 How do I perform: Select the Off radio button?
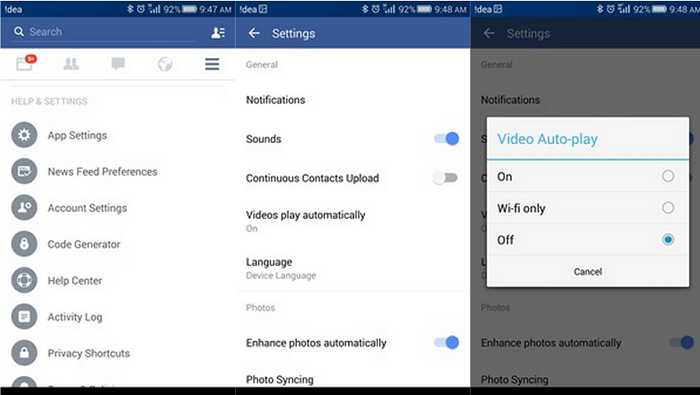(x=668, y=240)
